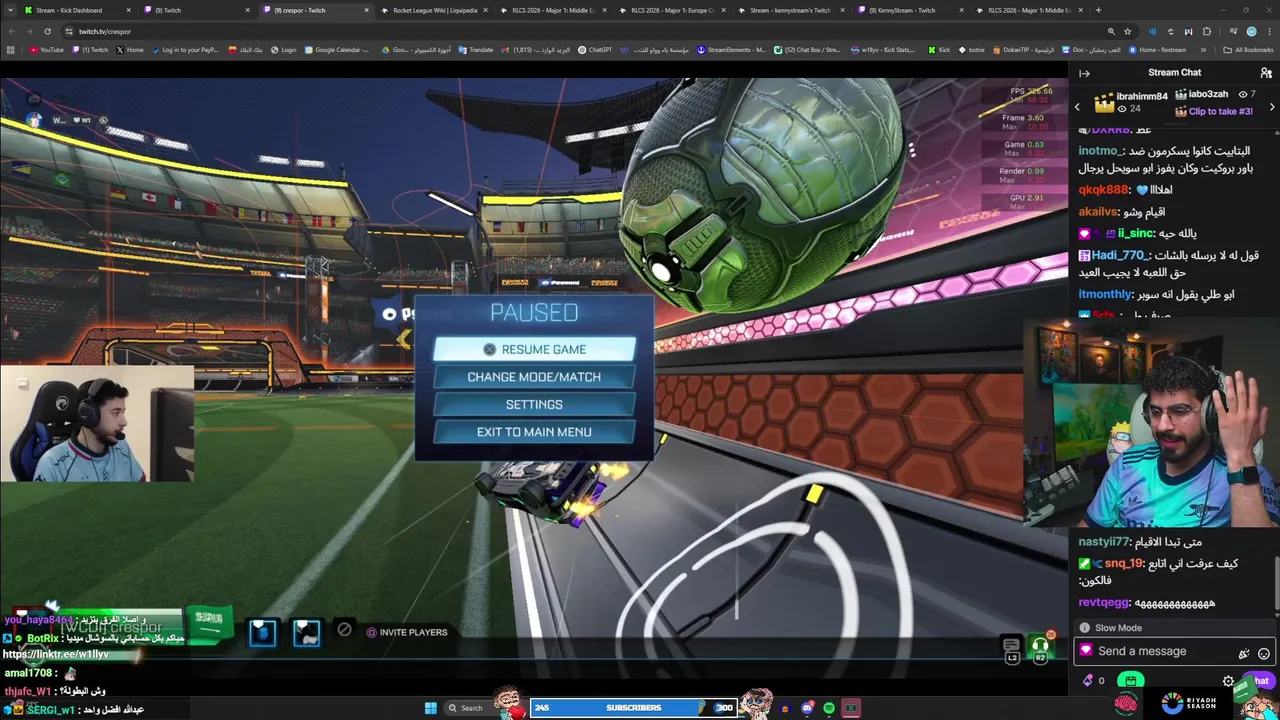Open ibrahimm84 top gifter entry
The width and height of the screenshot is (1280, 720).
pyautogui.click(x=1131, y=102)
